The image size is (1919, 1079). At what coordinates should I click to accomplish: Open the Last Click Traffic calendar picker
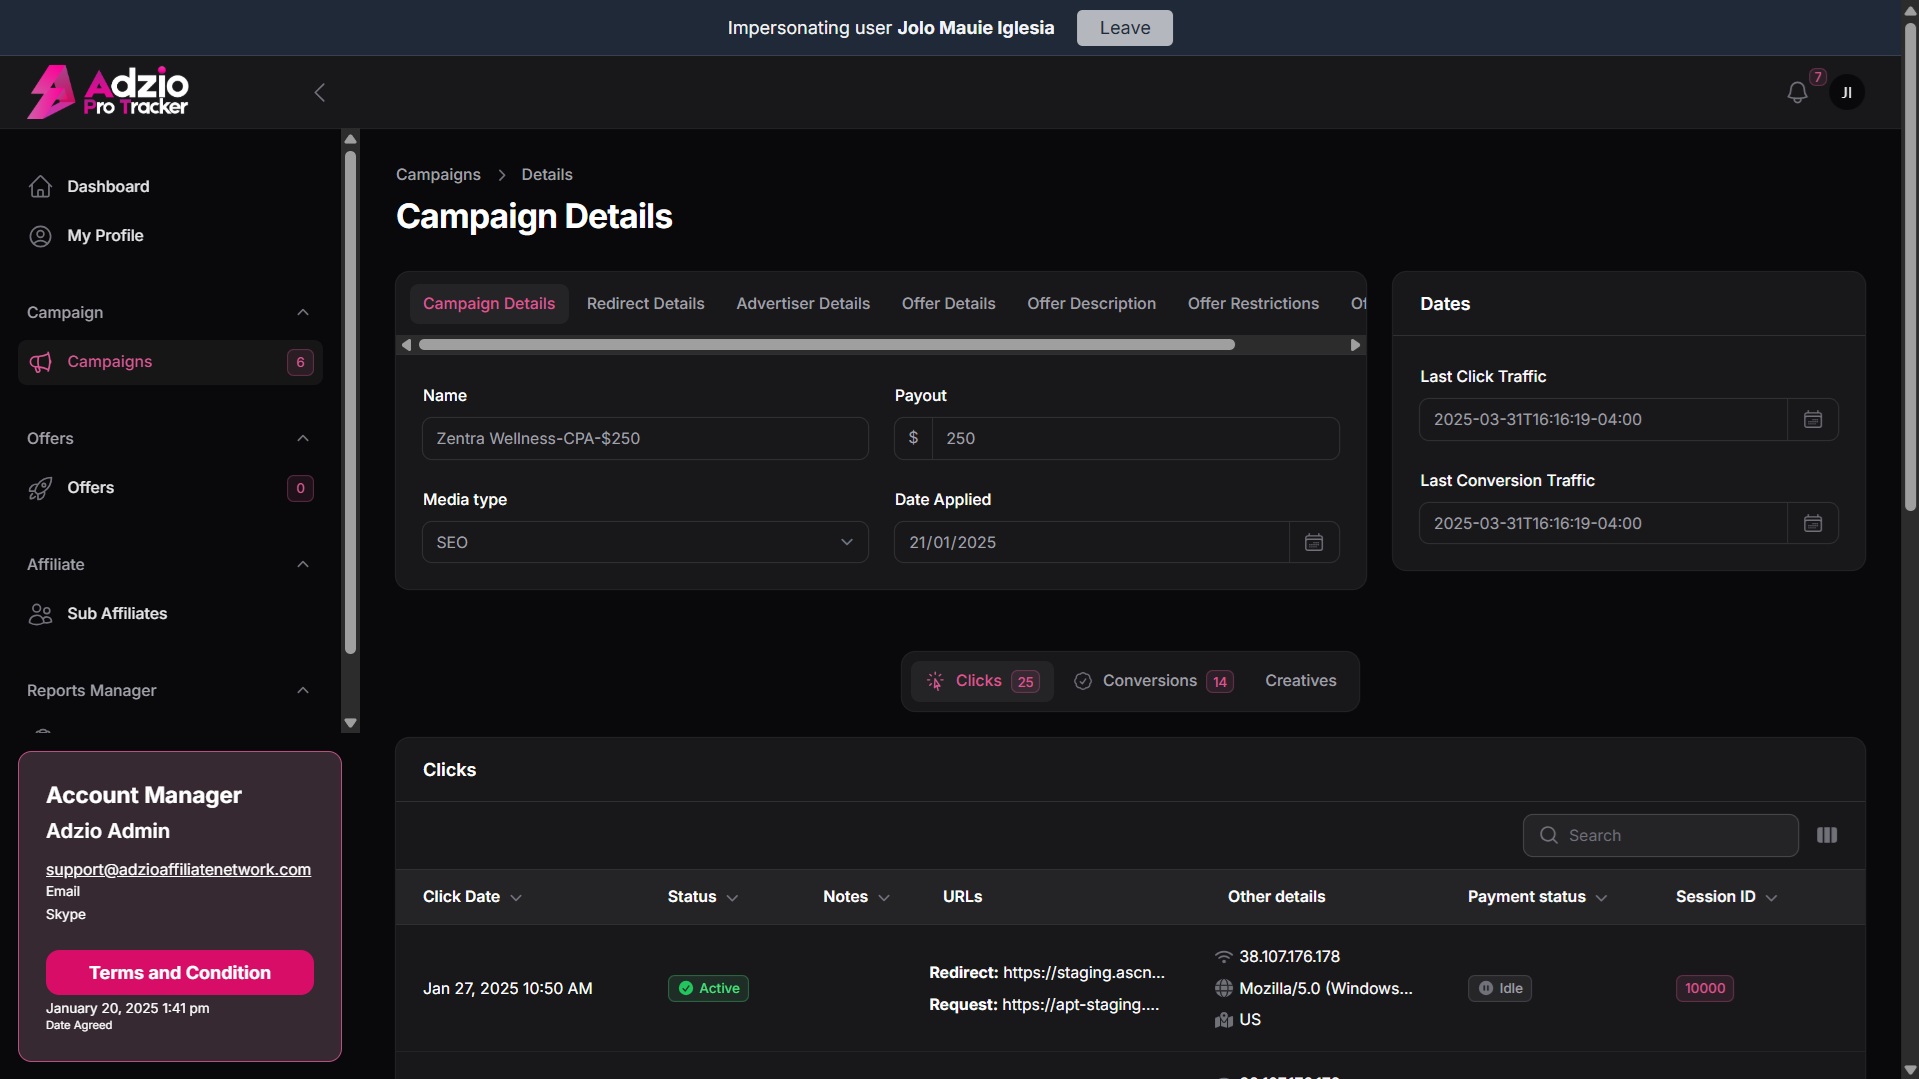pyautogui.click(x=1812, y=420)
